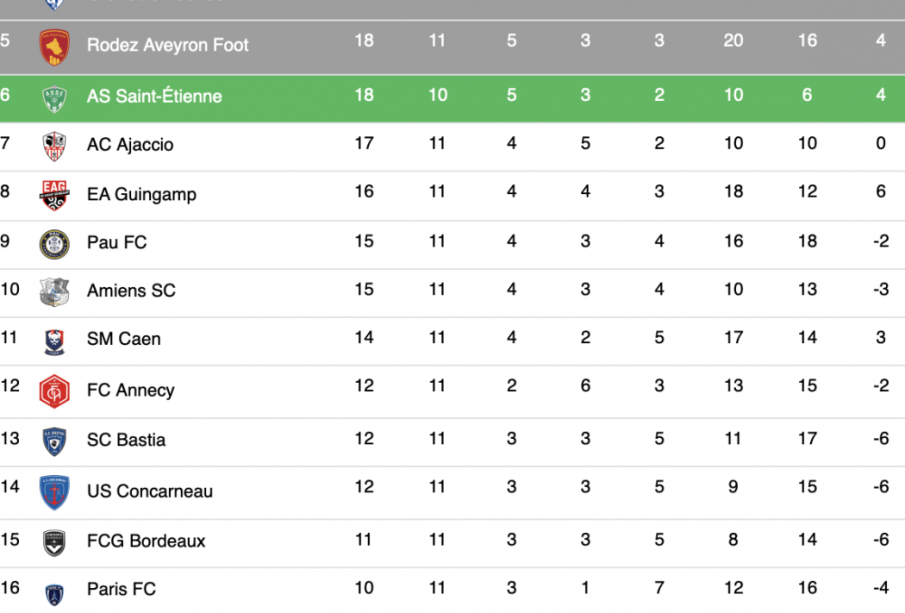Viewport: 905px width, 613px height.
Task: Click the US Concarneau shield logo
Action: (x=54, y=492)
